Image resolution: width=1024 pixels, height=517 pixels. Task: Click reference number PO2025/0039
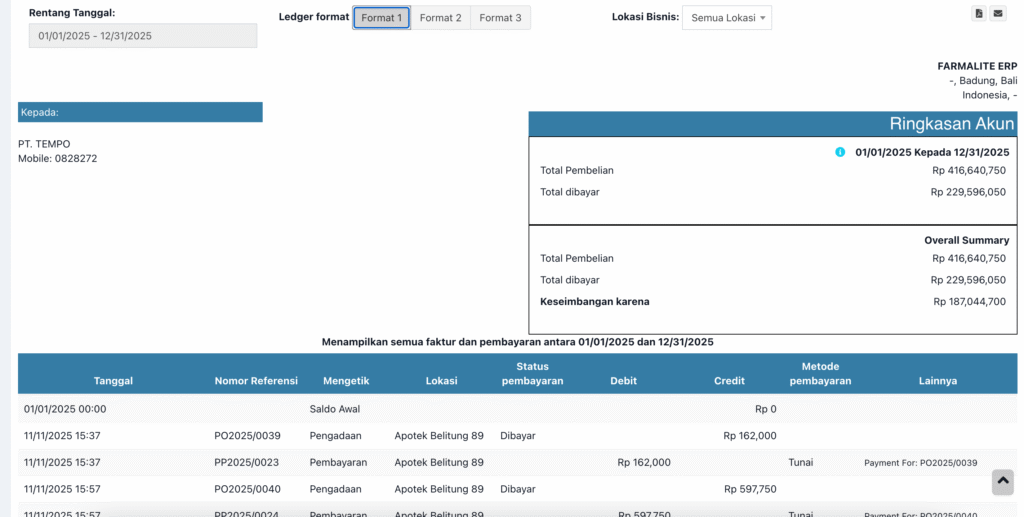(x=247, y=436)
